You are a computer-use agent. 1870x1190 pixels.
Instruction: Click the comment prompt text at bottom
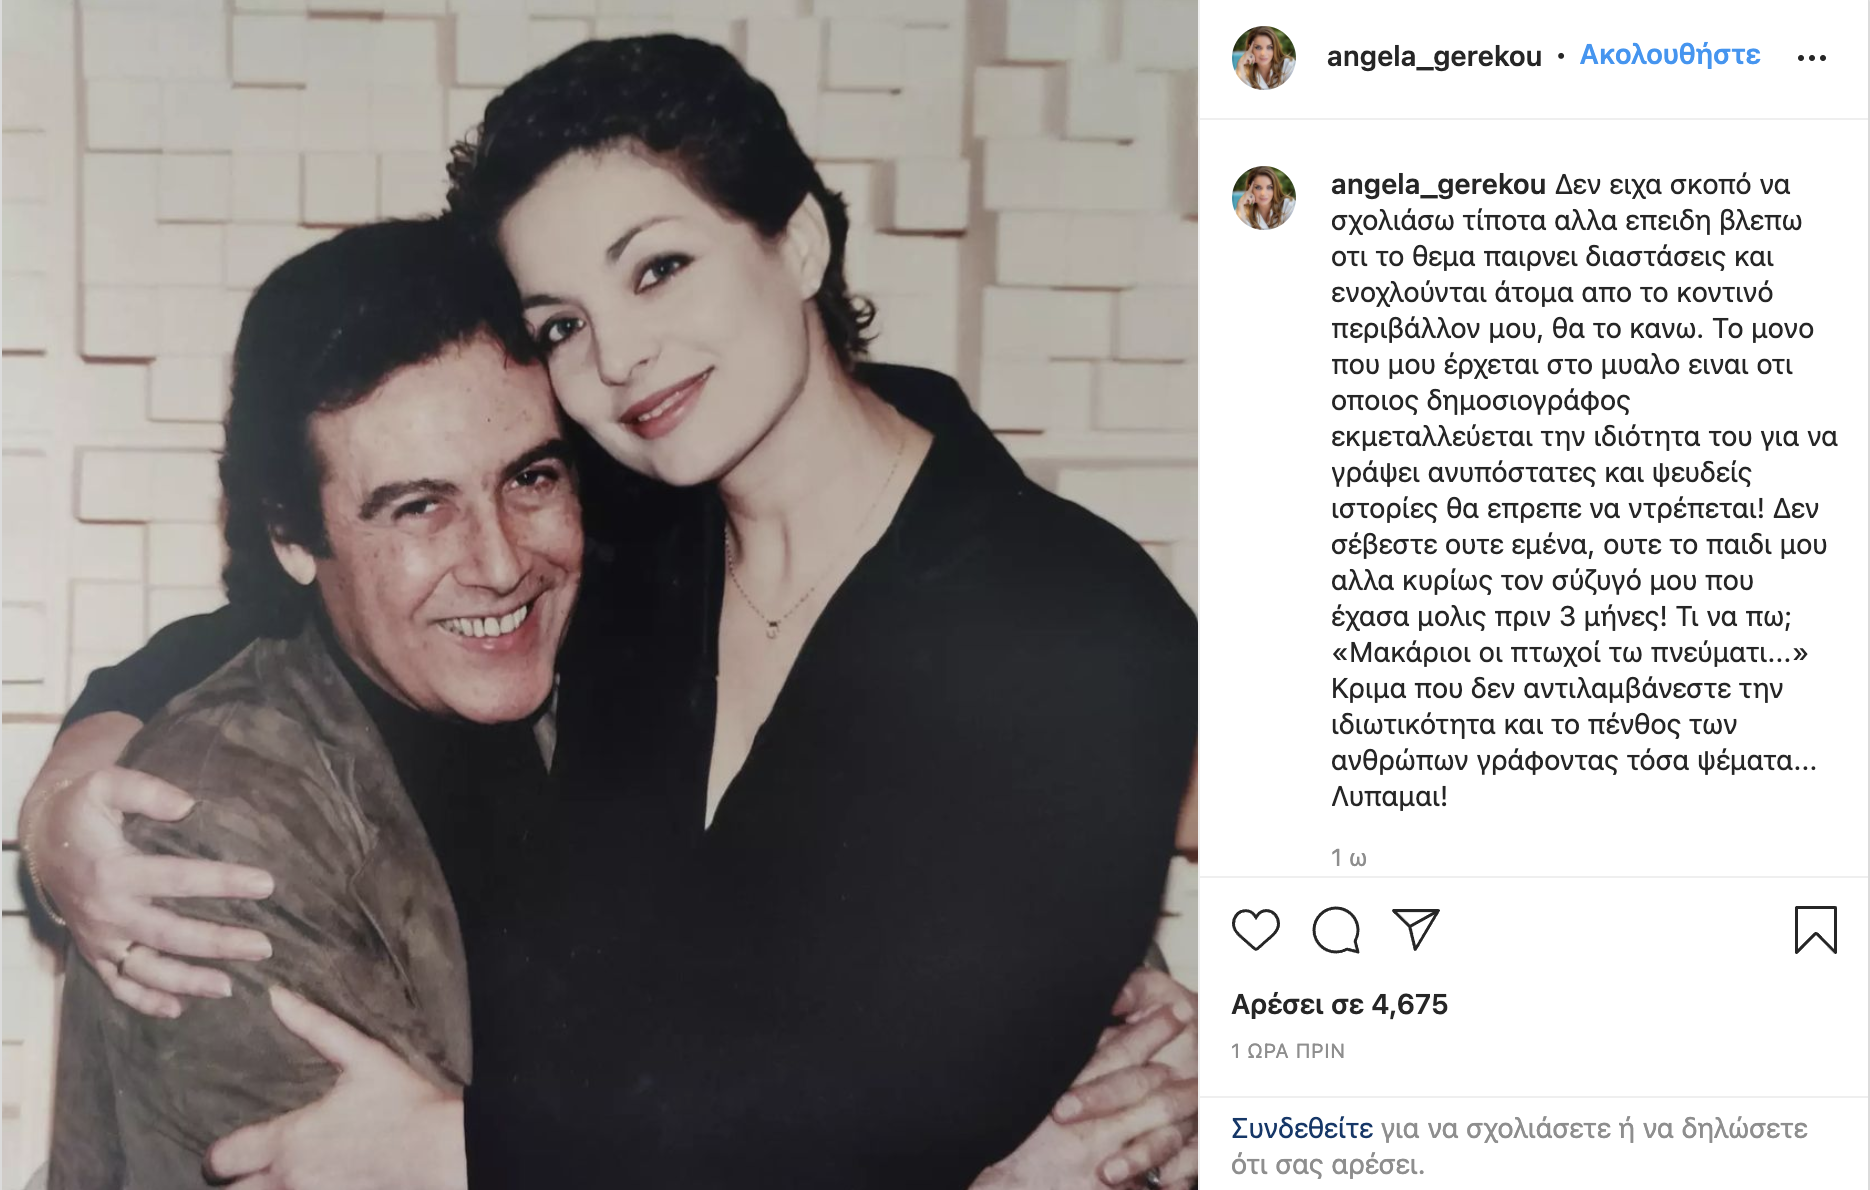pyautogui.click(x=1519, y=1146)
